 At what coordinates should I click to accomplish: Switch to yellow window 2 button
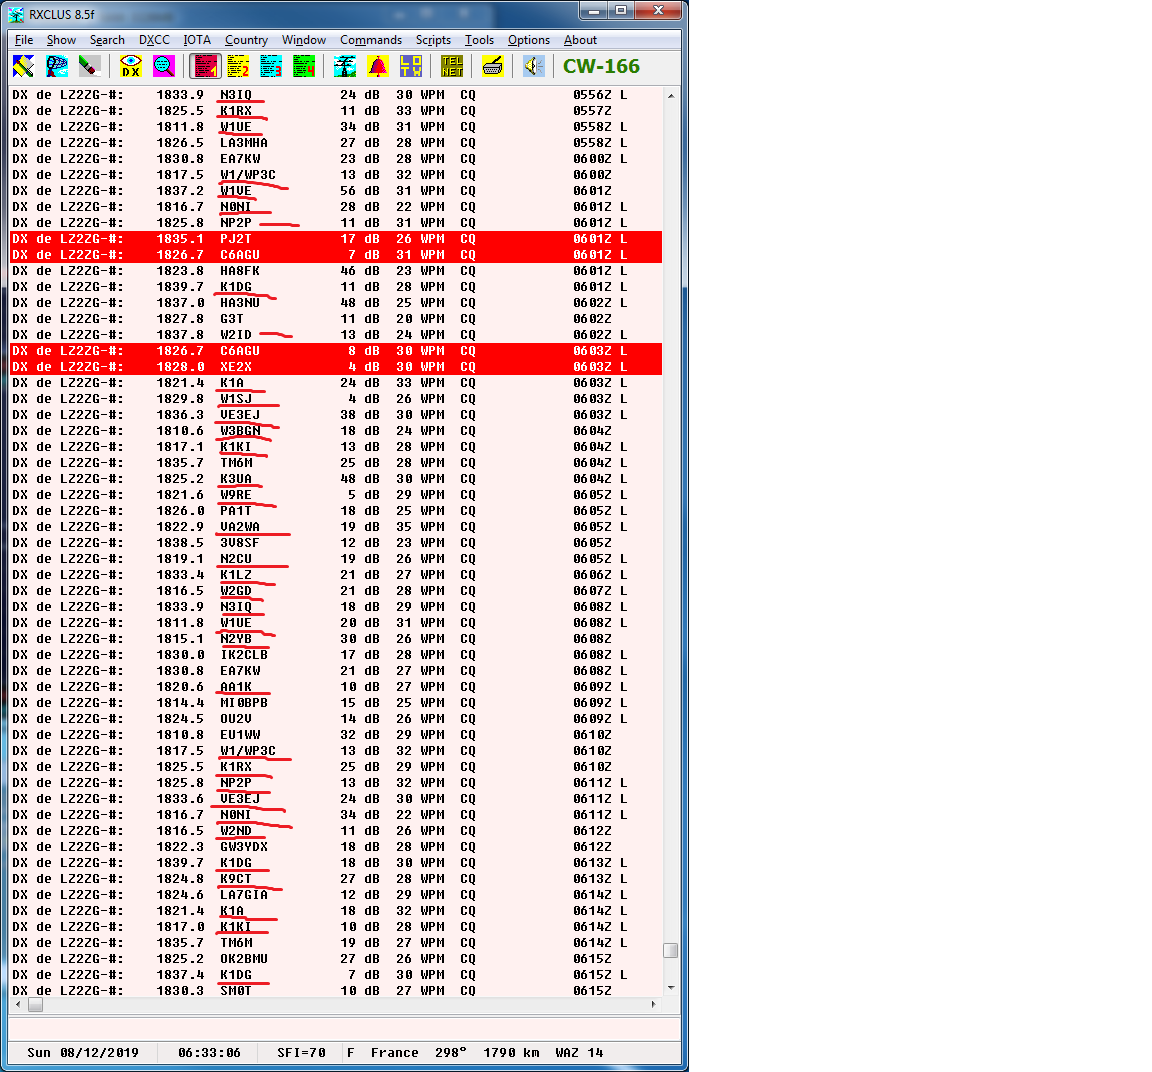pos(238,66)
